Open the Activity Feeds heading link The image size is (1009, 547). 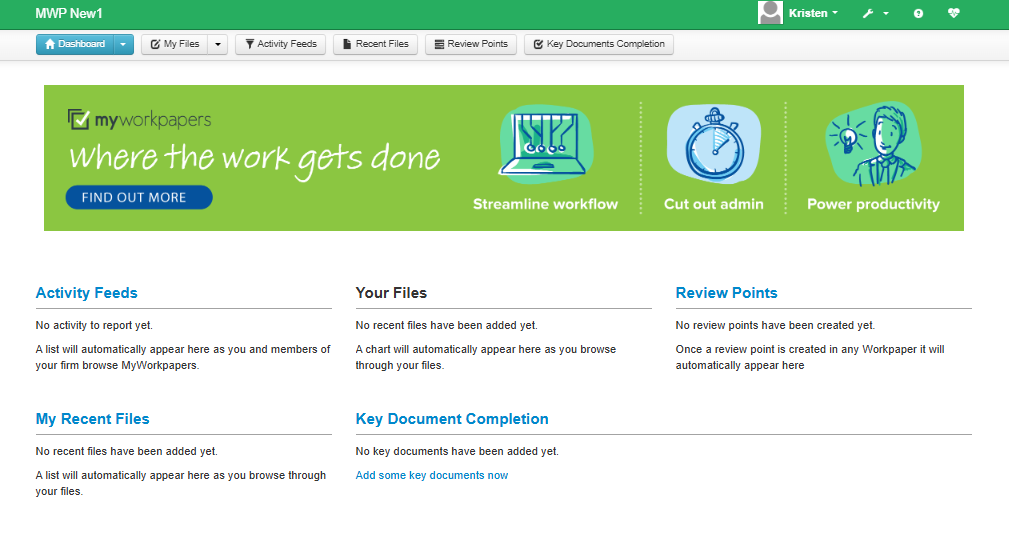coord(86,293)
